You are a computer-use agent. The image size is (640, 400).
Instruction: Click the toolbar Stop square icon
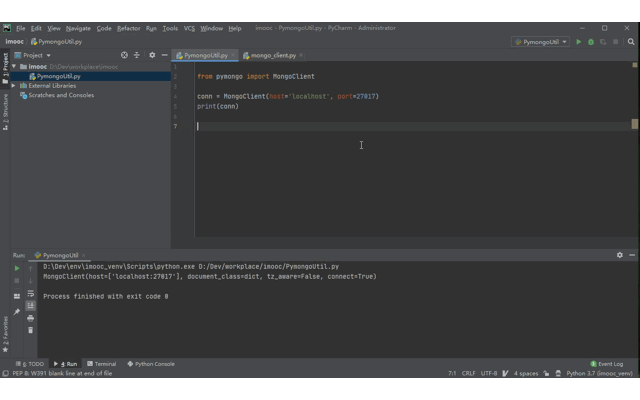pos(616,42)
